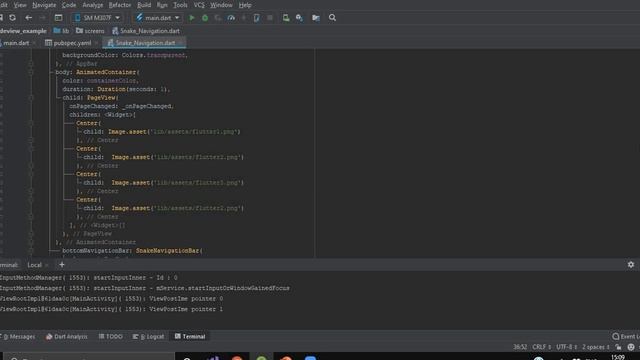The width and height of the screenshot is (640, 360).
Task: Open the Terminal tool window tab
Action: point(190,337)
